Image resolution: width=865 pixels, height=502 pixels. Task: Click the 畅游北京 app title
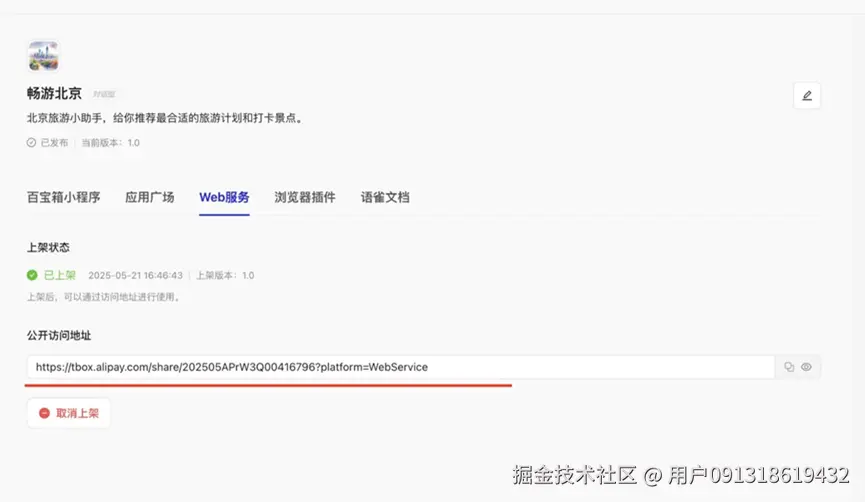click(x=54, y=93)
